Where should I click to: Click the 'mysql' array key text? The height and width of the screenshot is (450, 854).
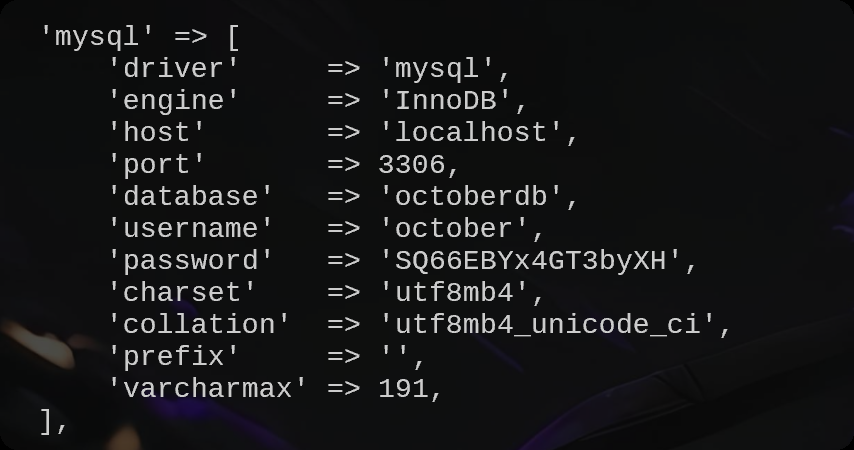coord(98,37)
